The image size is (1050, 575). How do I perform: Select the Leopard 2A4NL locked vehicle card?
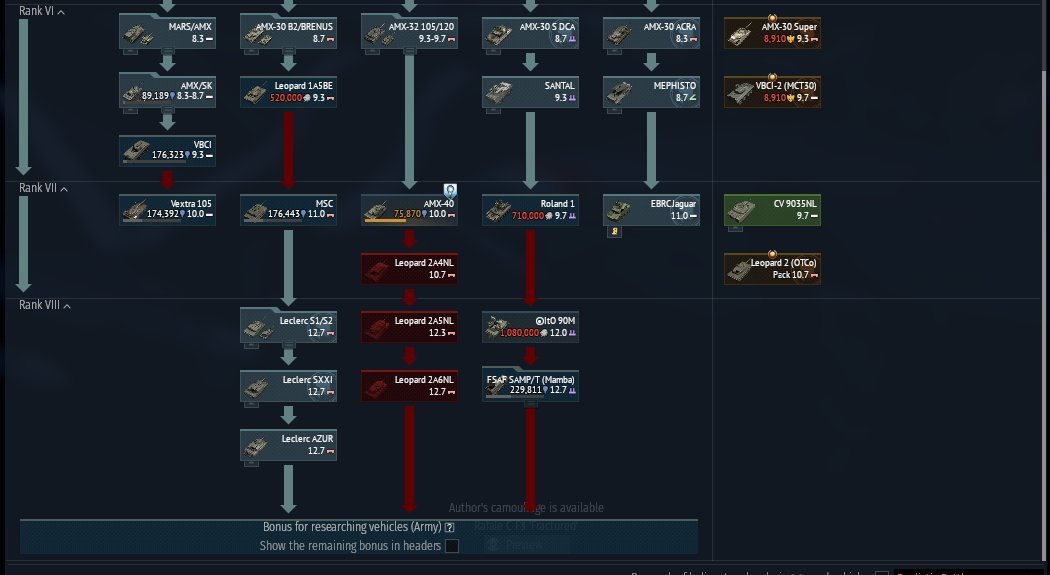click(409, 268)
